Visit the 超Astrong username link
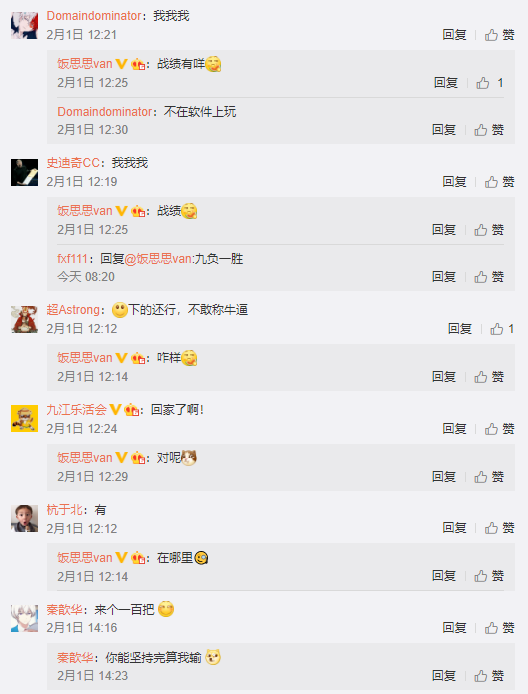 (x=73, y=310)
